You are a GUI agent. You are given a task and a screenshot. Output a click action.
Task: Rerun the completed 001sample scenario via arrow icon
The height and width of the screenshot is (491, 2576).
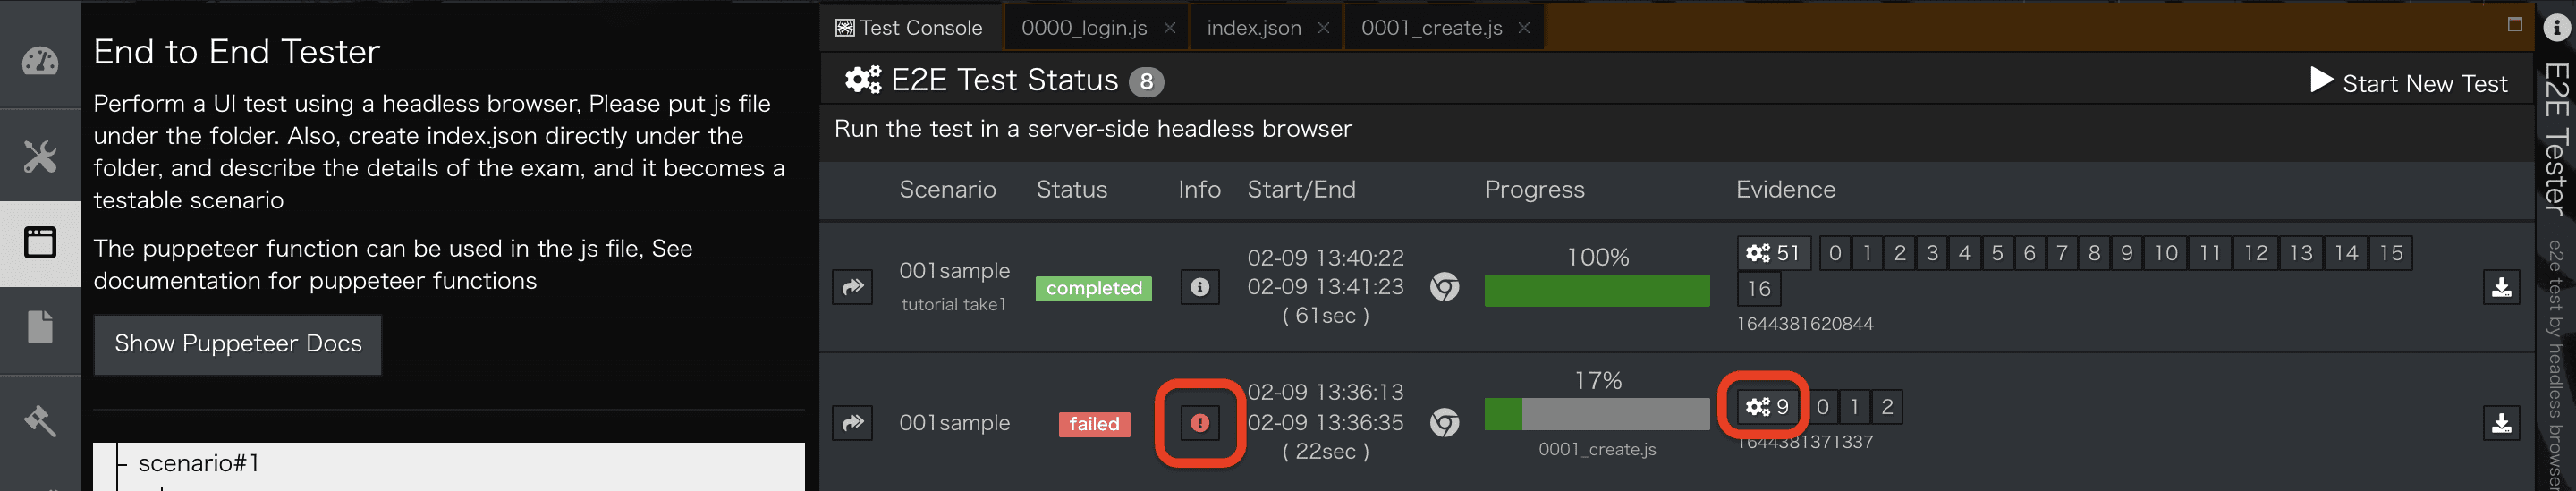[x=852, y=288]
